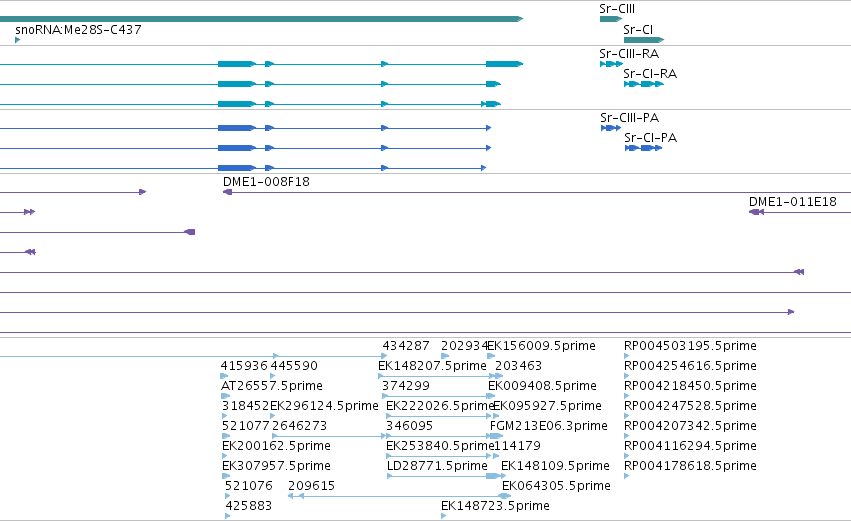Click arrow glyph under RP004178618.5prime
The image size is (851, 521).
[627, 476]
